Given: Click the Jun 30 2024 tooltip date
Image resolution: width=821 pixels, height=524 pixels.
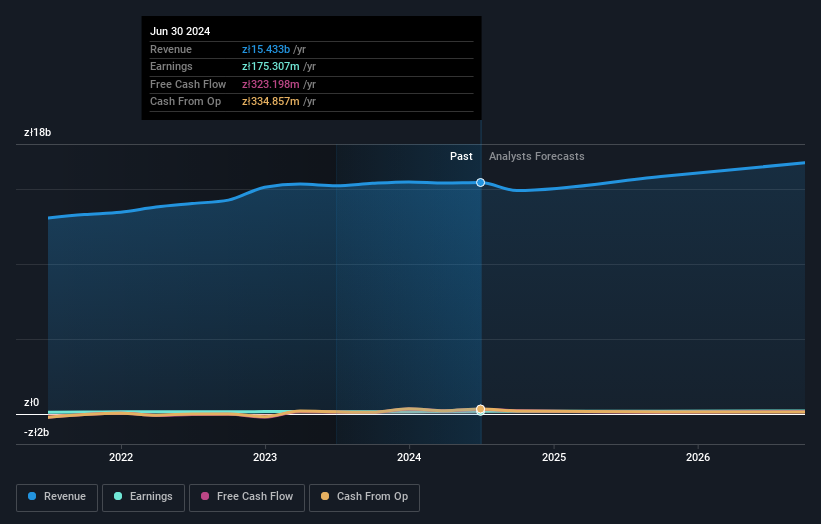Looking at the screenshot, I should pos(180,31).
